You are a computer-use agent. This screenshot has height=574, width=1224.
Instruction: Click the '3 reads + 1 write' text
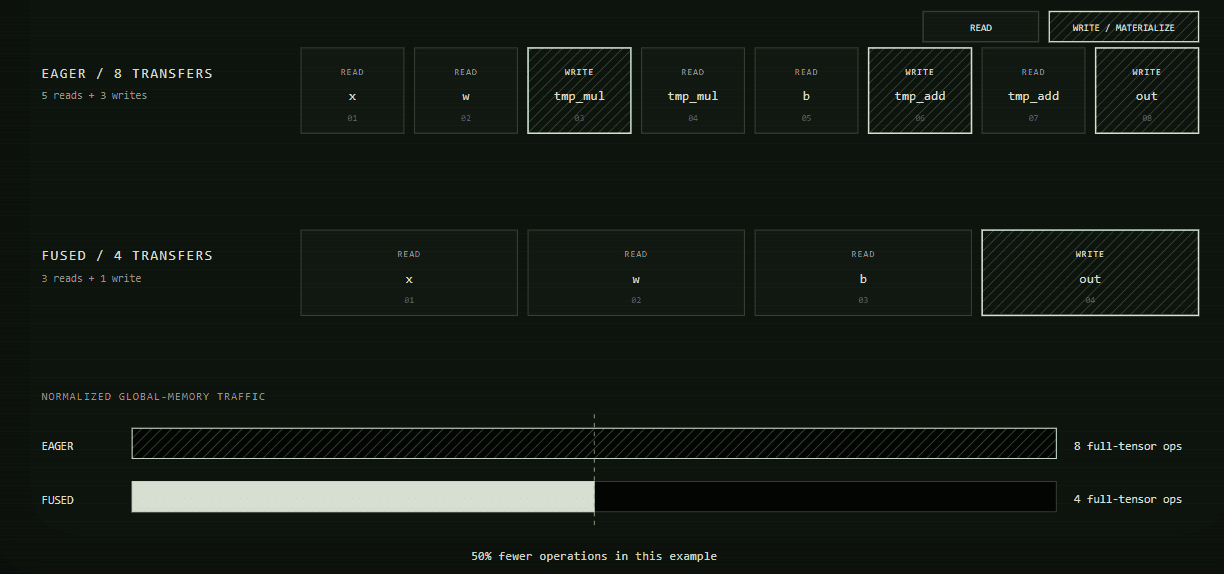tap(91, 278)
